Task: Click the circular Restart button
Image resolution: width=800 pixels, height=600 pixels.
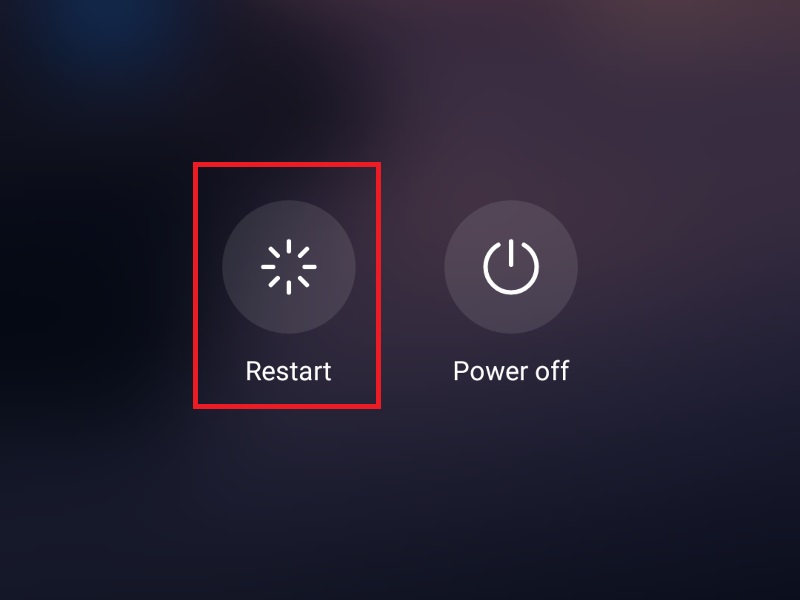Action: coord(289,267)
